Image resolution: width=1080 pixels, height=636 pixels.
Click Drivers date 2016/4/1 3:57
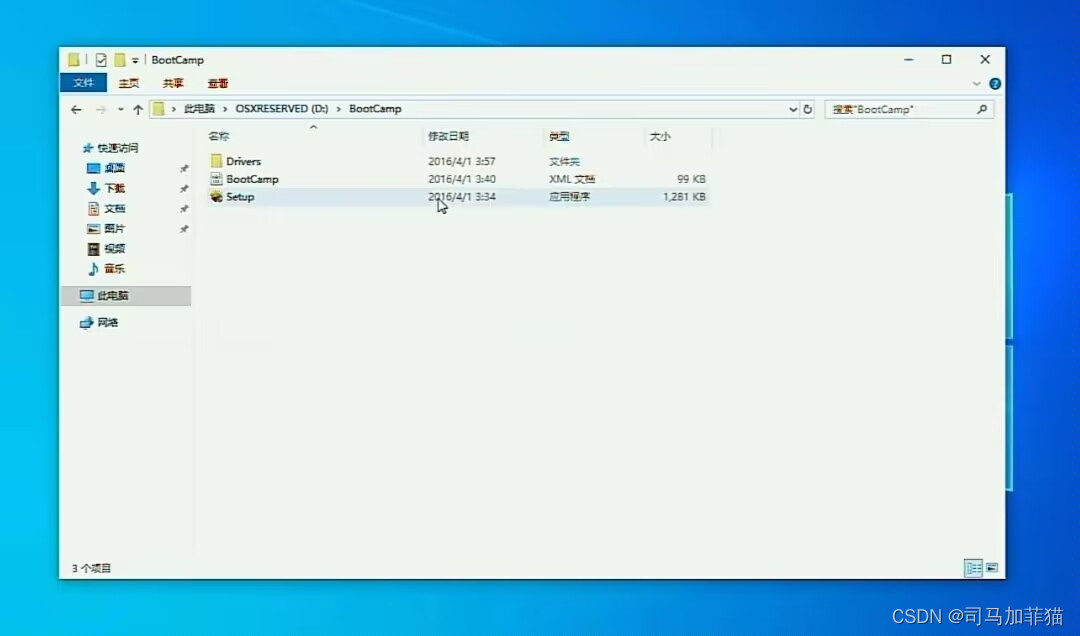click(x=461, y=161)
